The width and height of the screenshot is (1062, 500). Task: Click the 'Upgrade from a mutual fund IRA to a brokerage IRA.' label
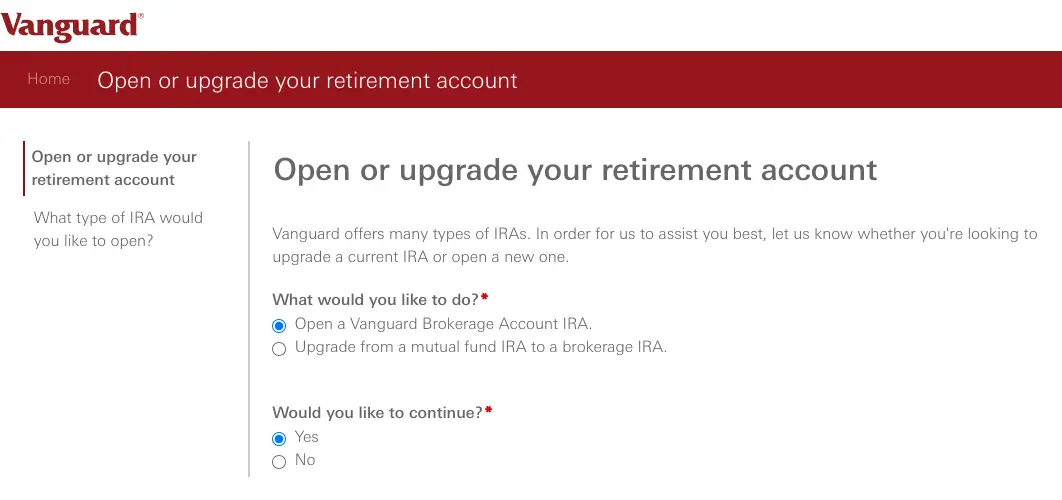[481, 348]
